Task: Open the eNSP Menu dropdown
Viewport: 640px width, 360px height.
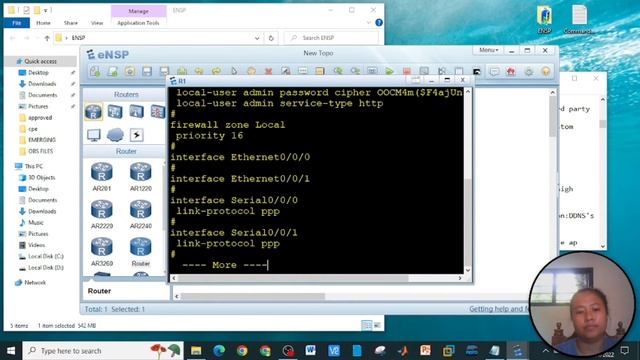Action: pos(488,50)
